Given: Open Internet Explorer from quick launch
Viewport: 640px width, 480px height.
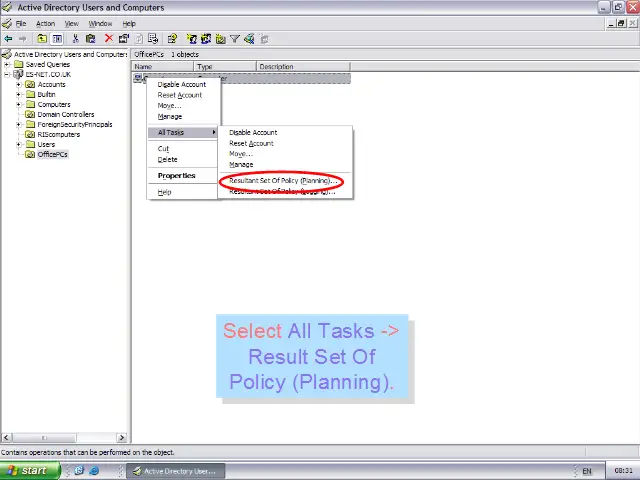Looking at the screenshot, I should (94, 471).
